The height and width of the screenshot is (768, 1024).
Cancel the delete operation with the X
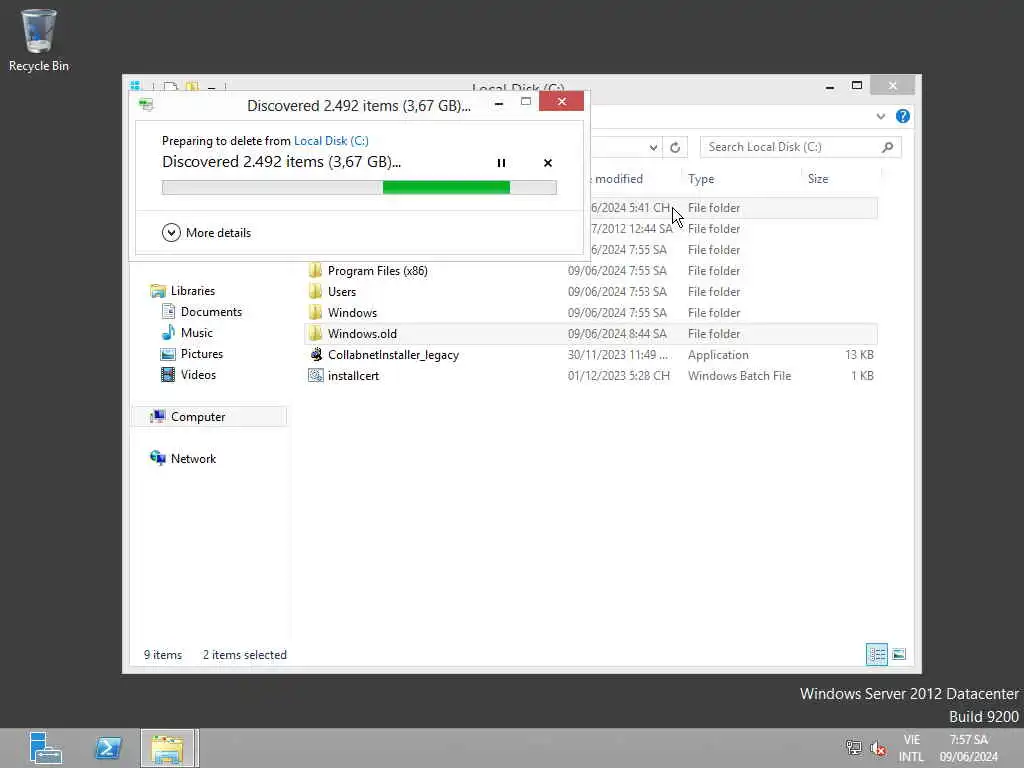coord(548,163)
